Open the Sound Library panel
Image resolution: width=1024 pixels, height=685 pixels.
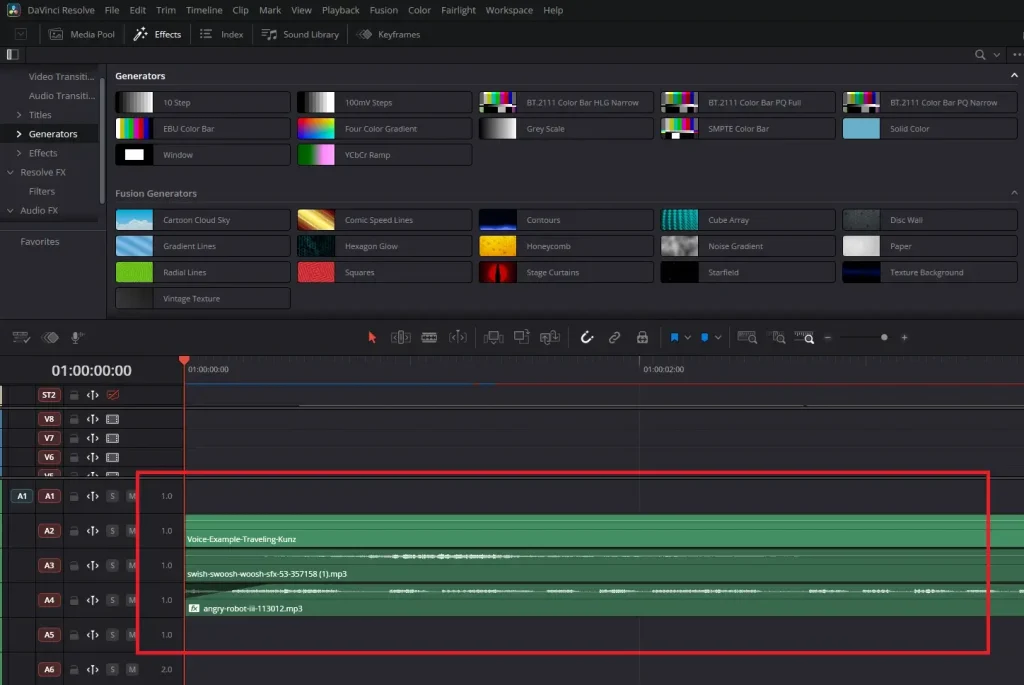coord(300,35)
